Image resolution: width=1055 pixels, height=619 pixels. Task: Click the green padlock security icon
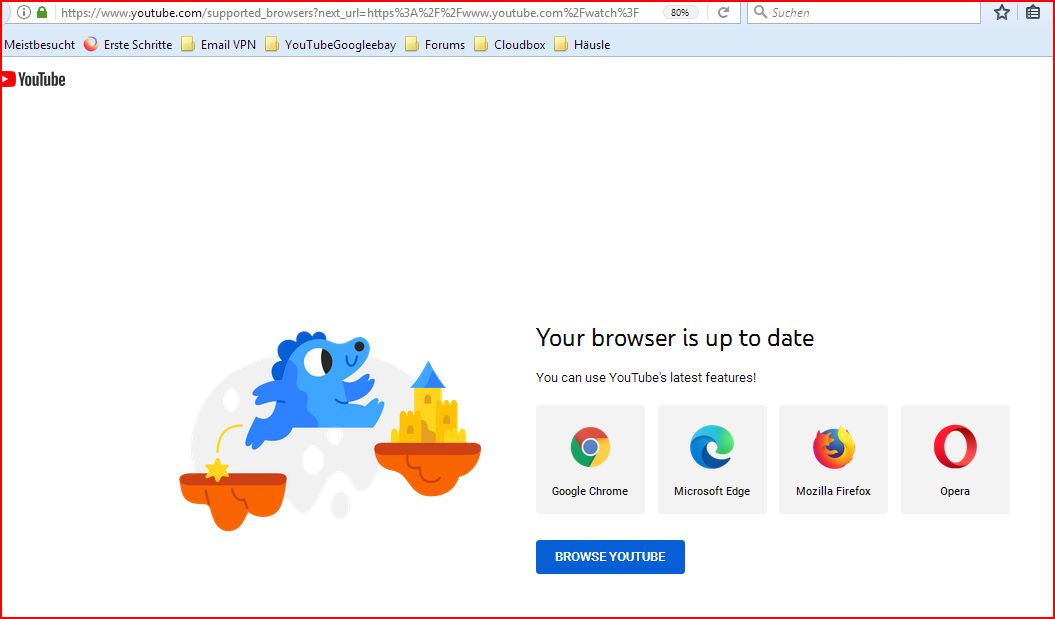pyautogui.click(x=42, y=12)
